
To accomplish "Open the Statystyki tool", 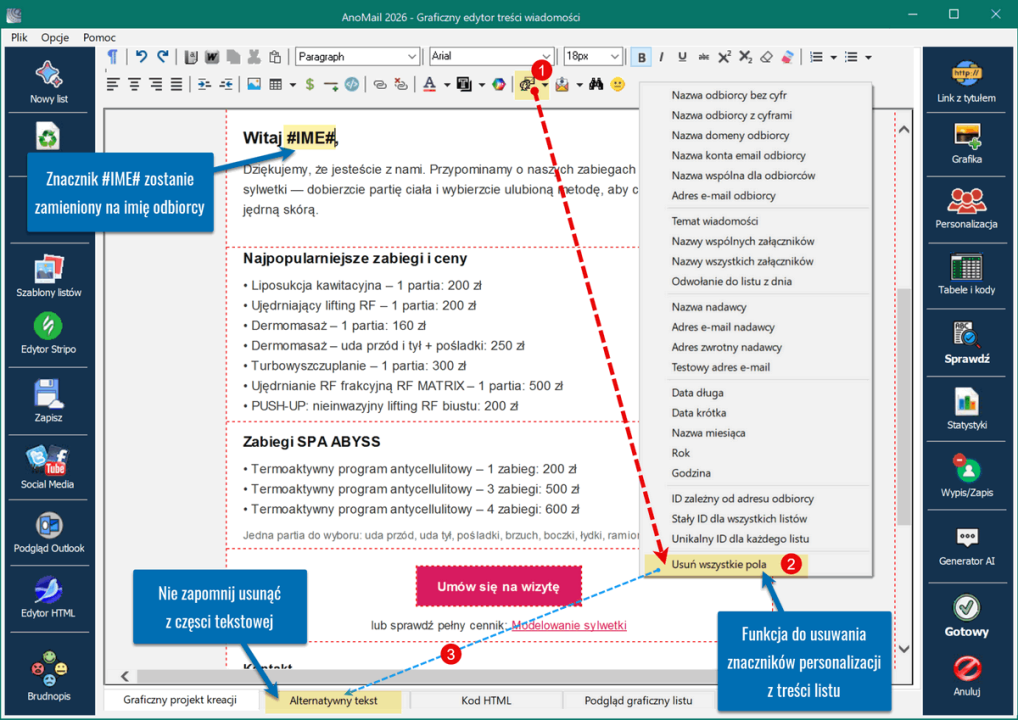I will tap(967, 409).
